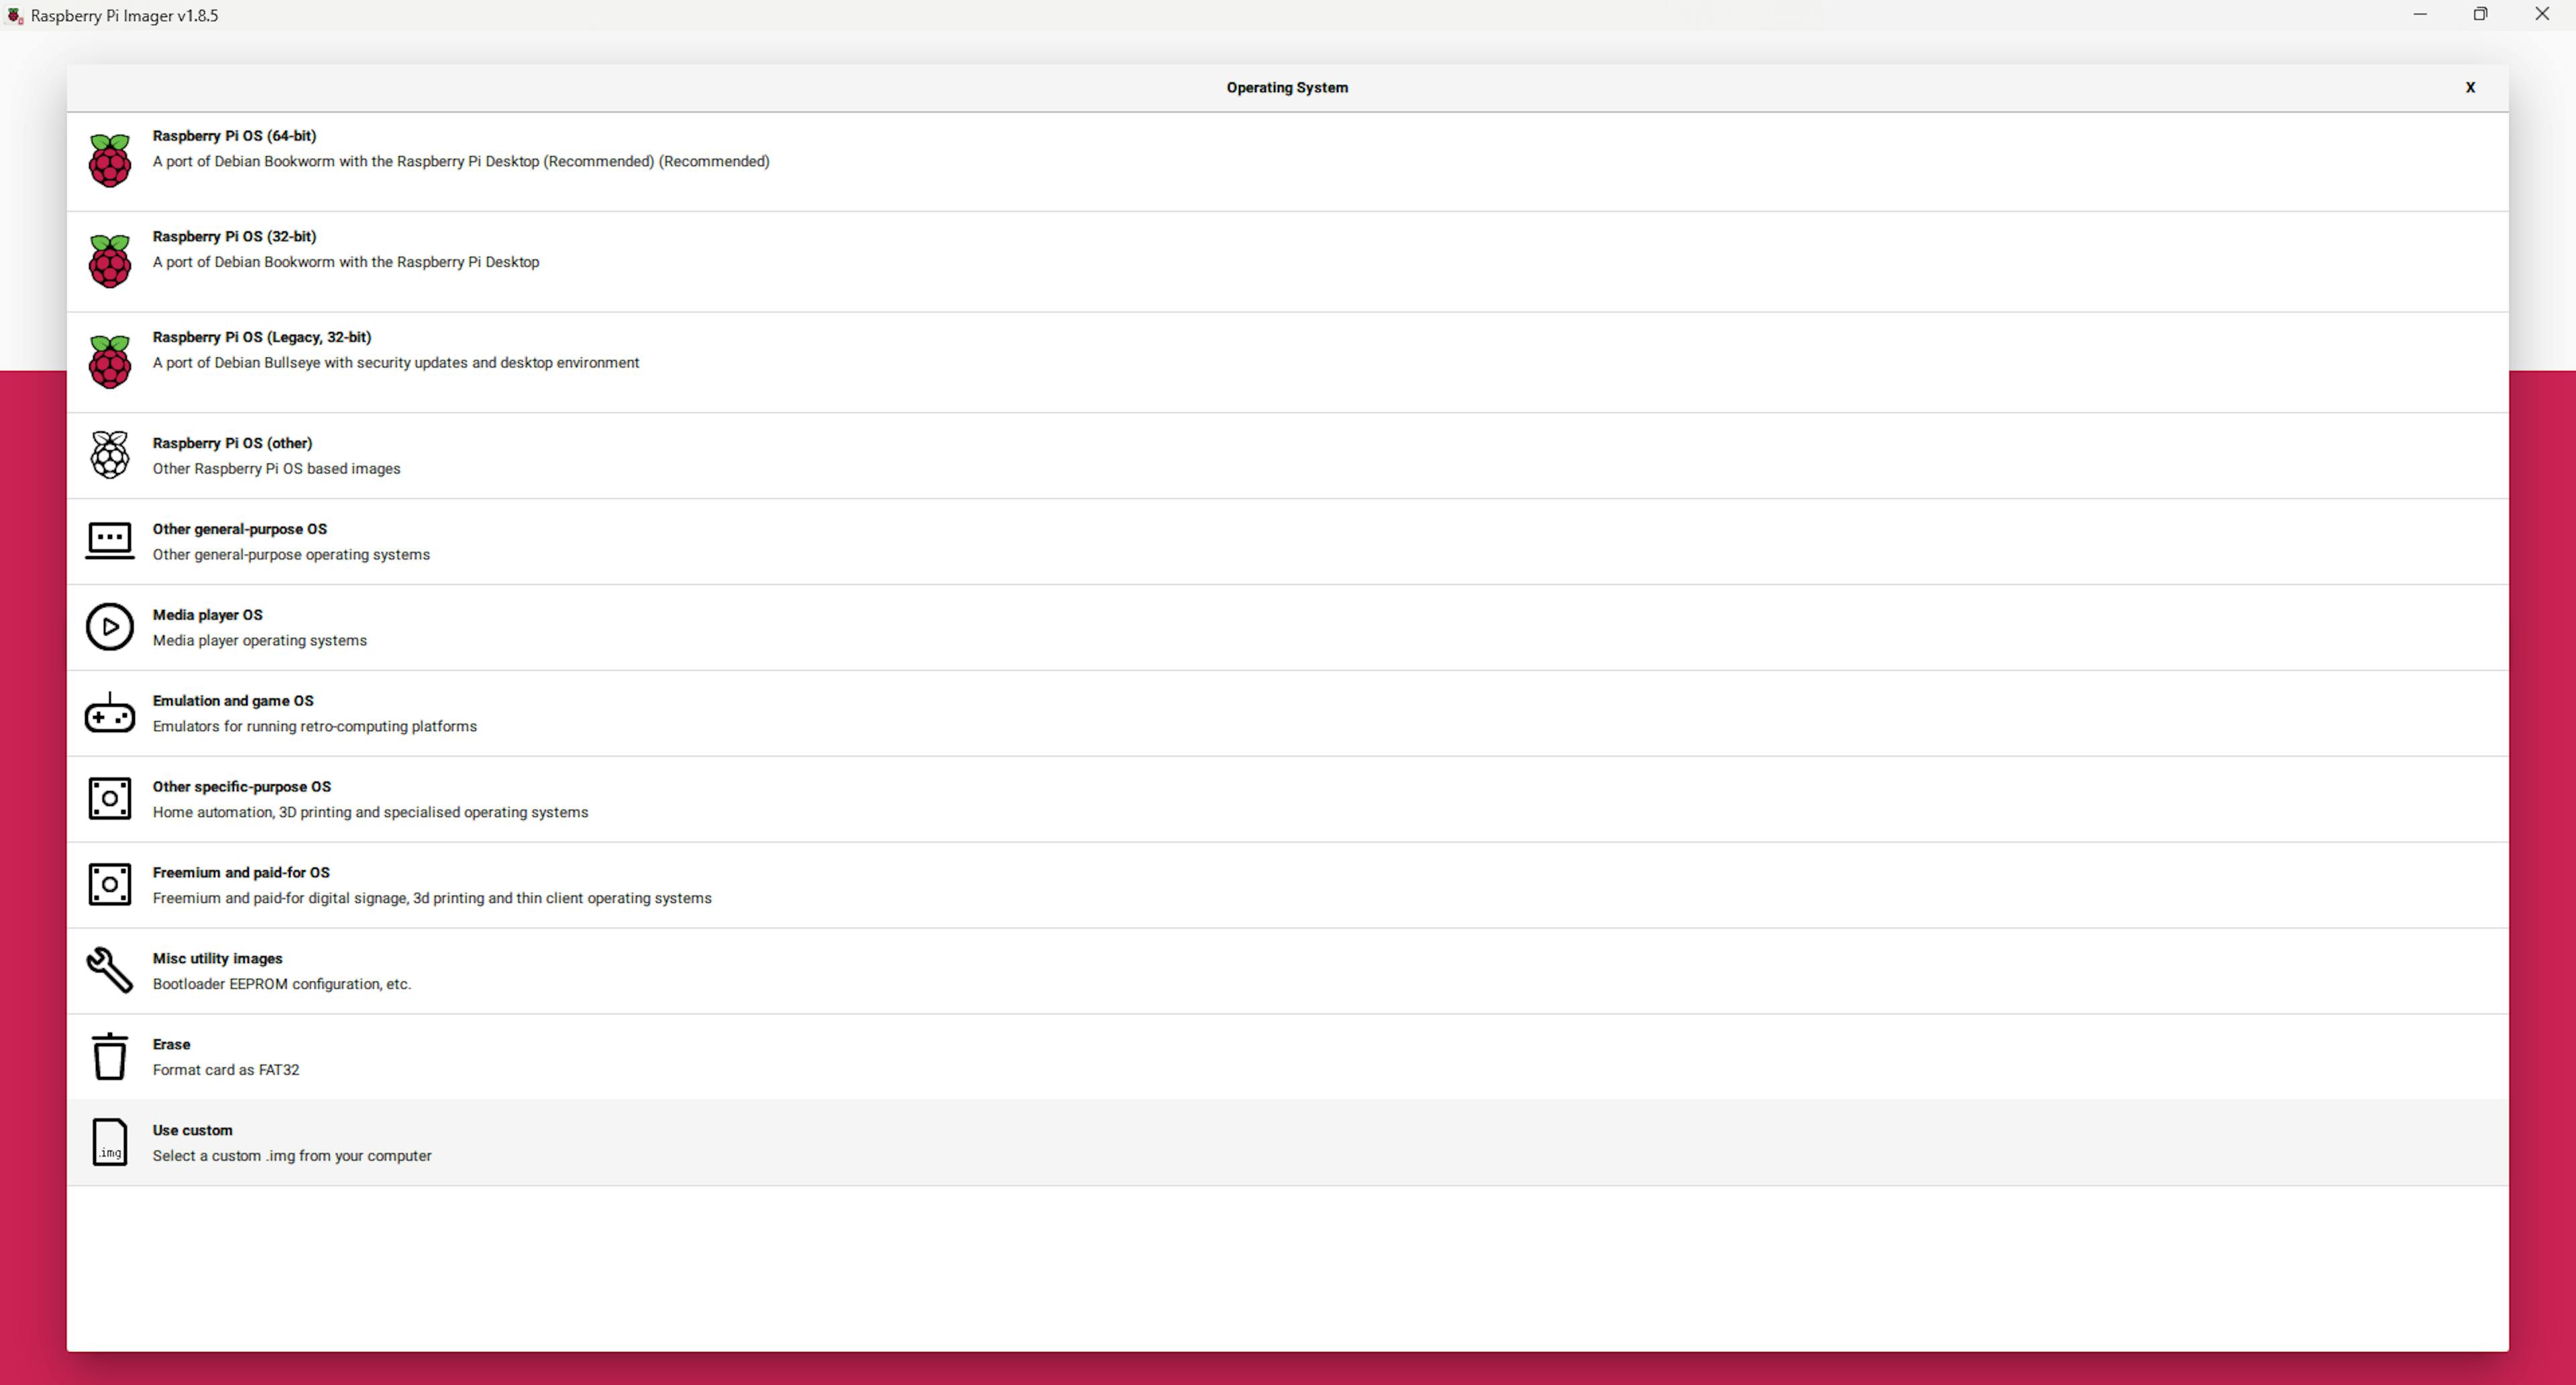Image resolution: width=2576 pixels, height=1385 pixels.
Task: Click 'Select a custom .img from your computer'
Action: (292, 1157)
